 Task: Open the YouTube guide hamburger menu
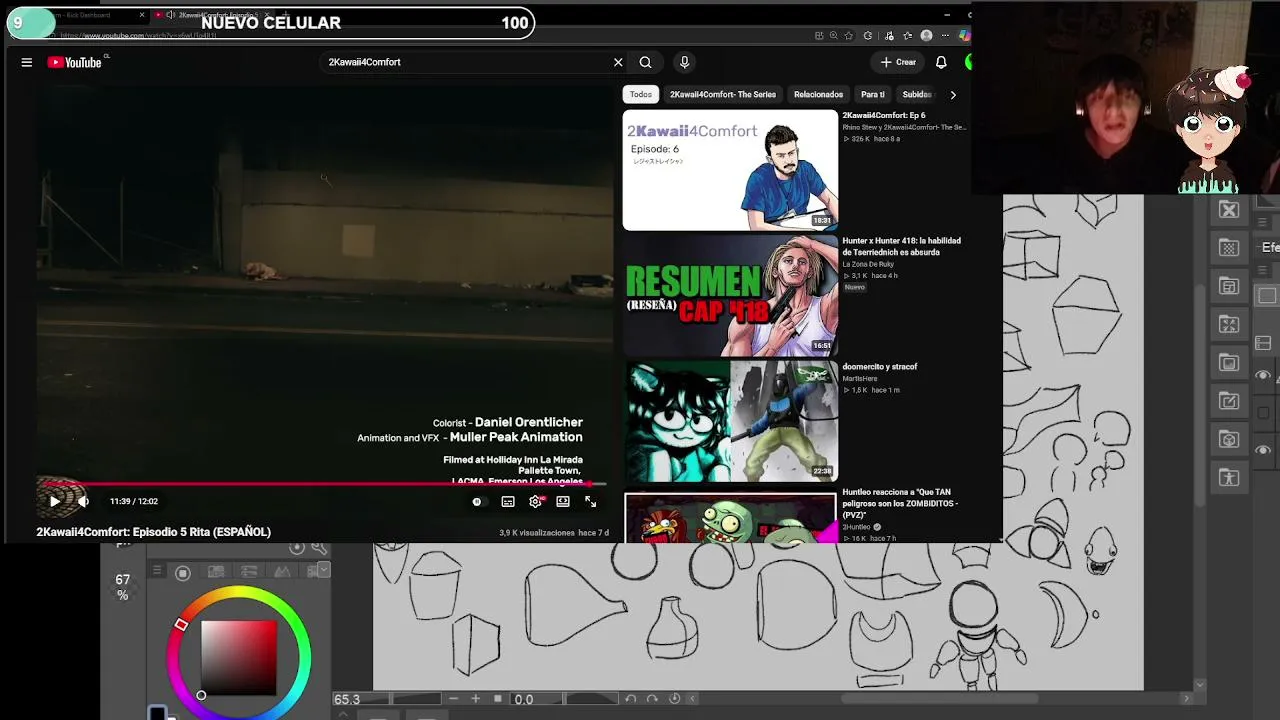coord(27,62)
